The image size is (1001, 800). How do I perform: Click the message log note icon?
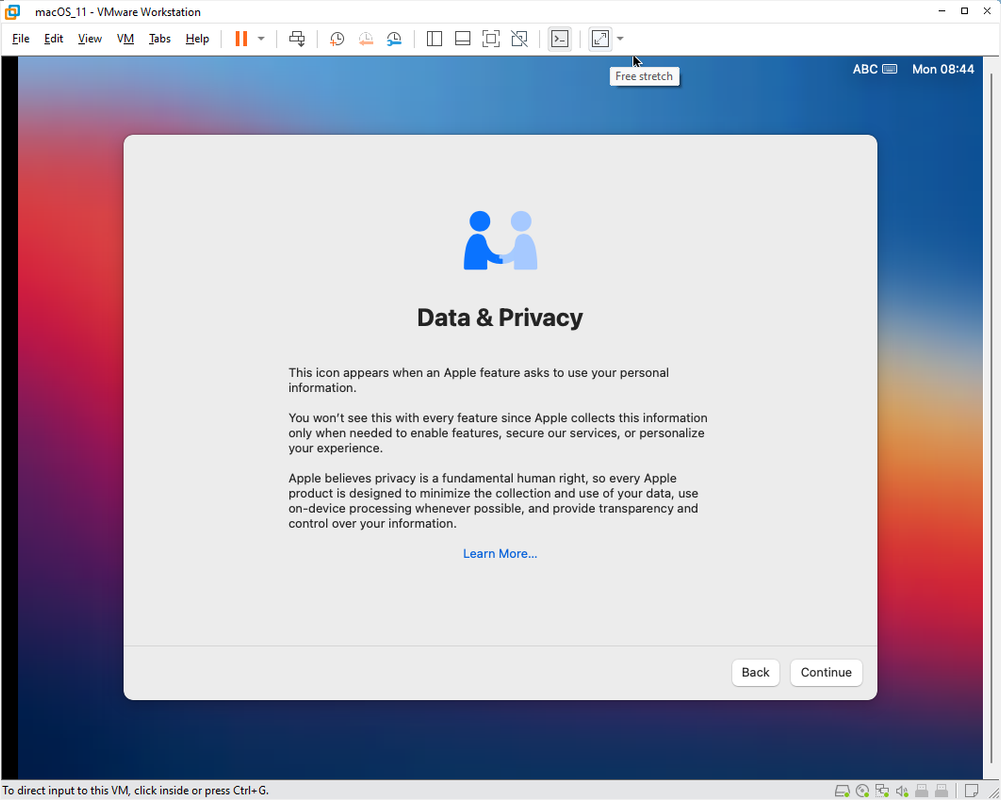[x=971, y=791]
